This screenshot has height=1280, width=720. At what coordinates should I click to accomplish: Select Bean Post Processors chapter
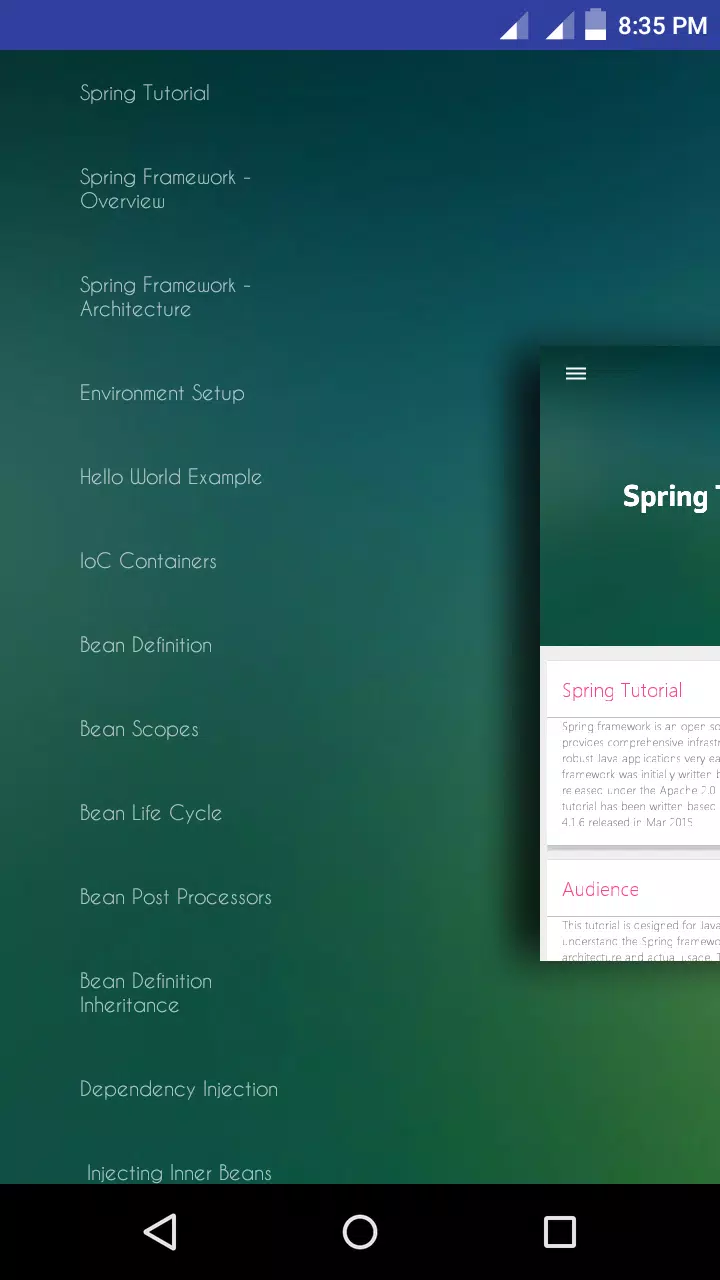coord(176,897)
